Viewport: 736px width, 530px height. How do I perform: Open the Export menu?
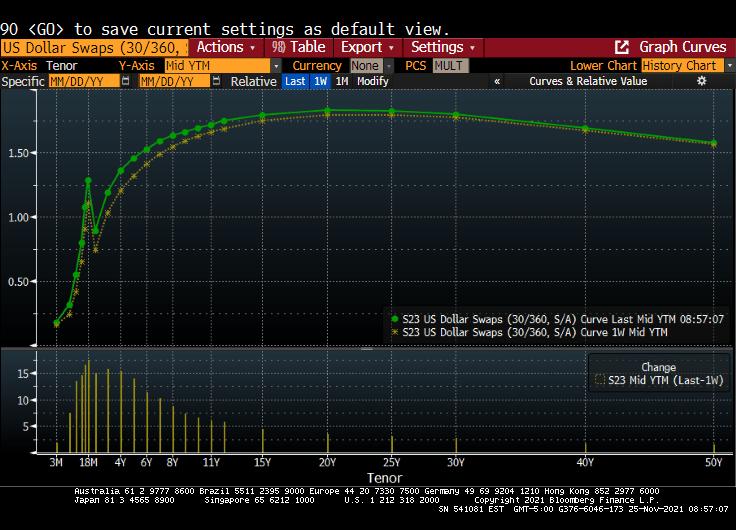pos(367,47)
